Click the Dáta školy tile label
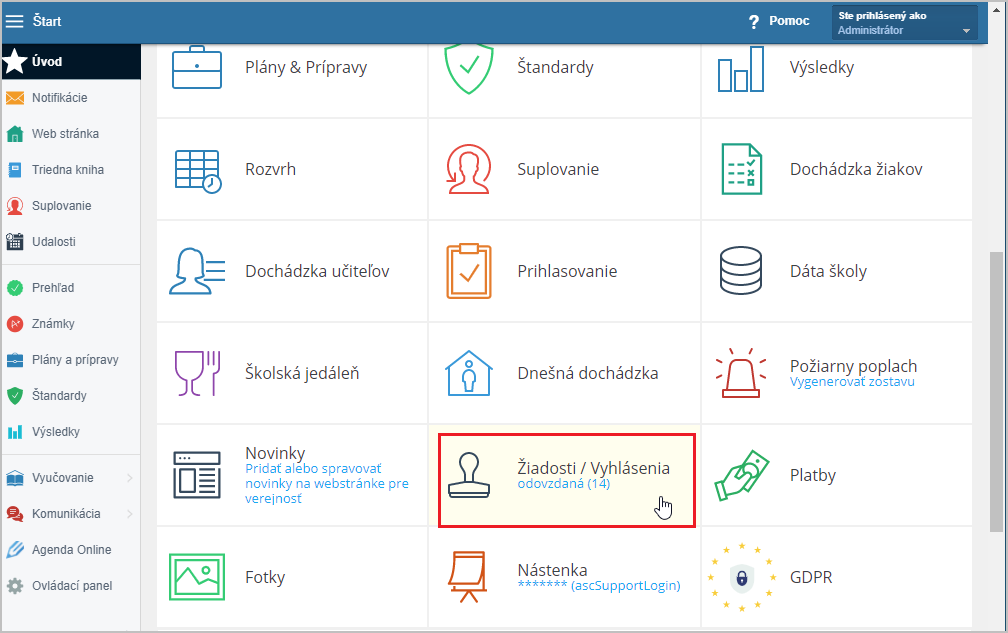Viewport: 1008px width, 633px height. [828, 271]
